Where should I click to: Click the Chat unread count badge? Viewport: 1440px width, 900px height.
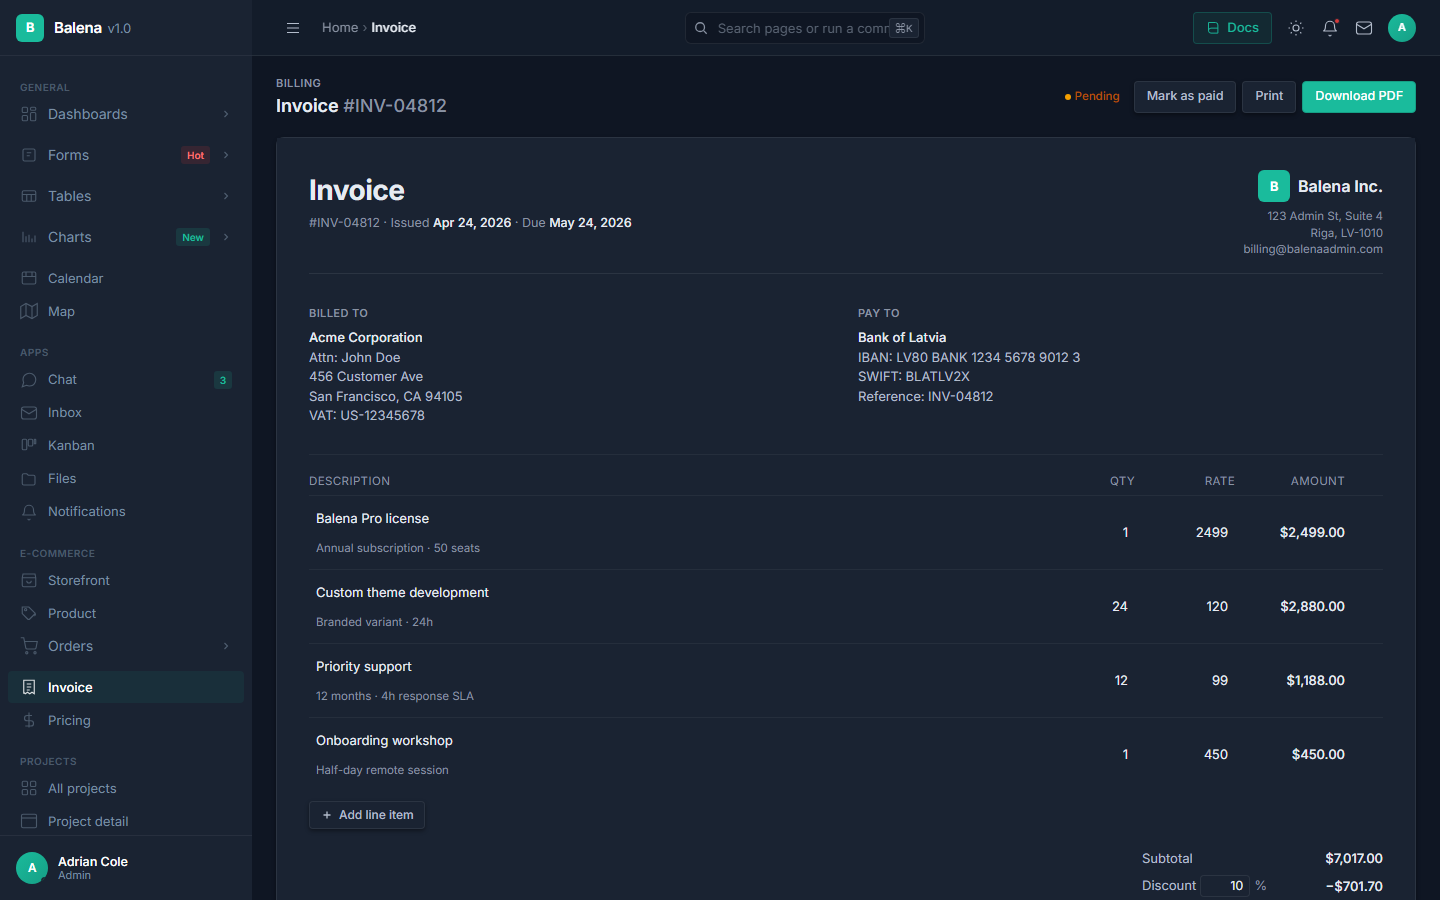(x=223, y=380)
